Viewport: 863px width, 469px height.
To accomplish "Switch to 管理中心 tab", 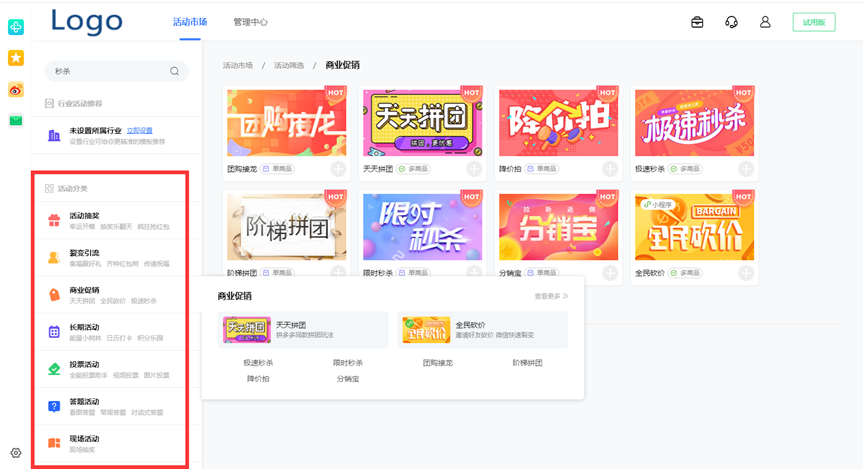I will click(x=250, y=22).
